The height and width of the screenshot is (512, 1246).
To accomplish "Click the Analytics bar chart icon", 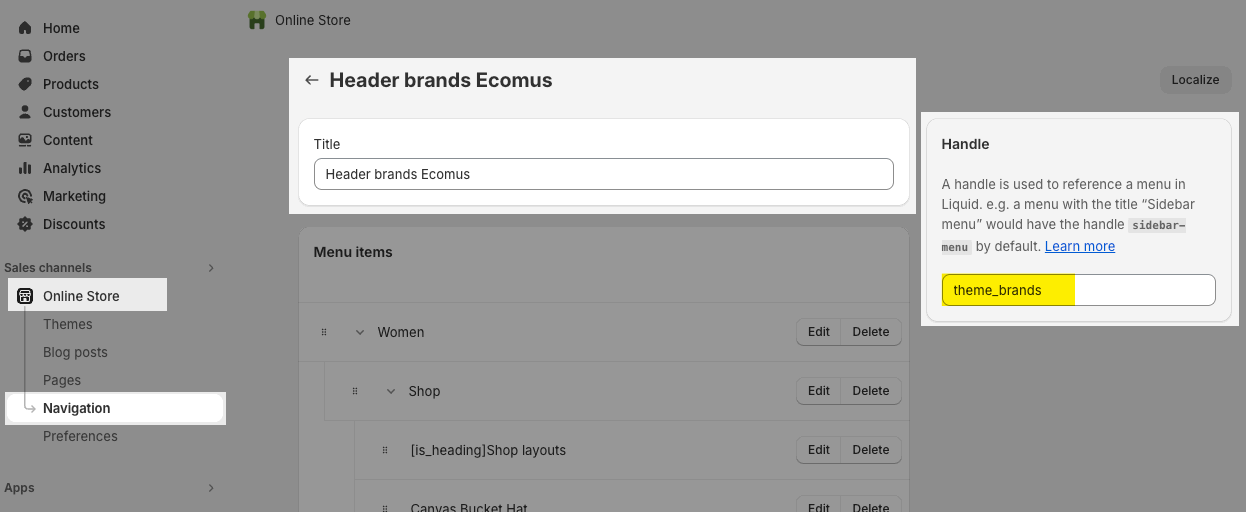I will pyautogui.click(x=25, y=168).
